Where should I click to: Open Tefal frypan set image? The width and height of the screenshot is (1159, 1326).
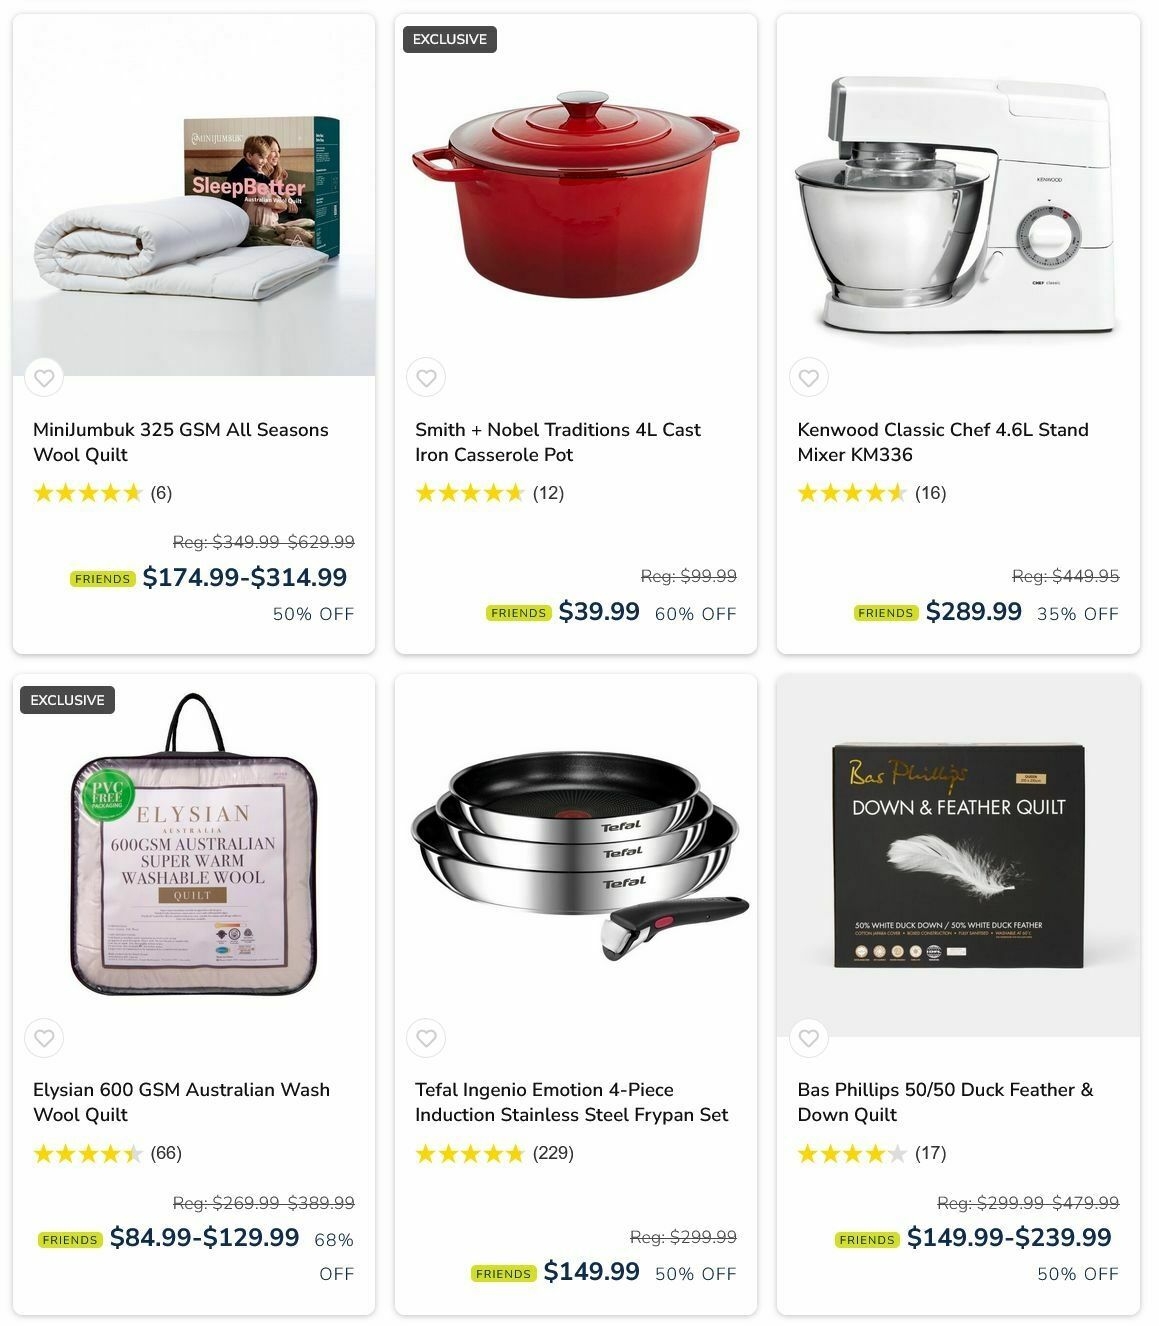(x=576, y=855)
